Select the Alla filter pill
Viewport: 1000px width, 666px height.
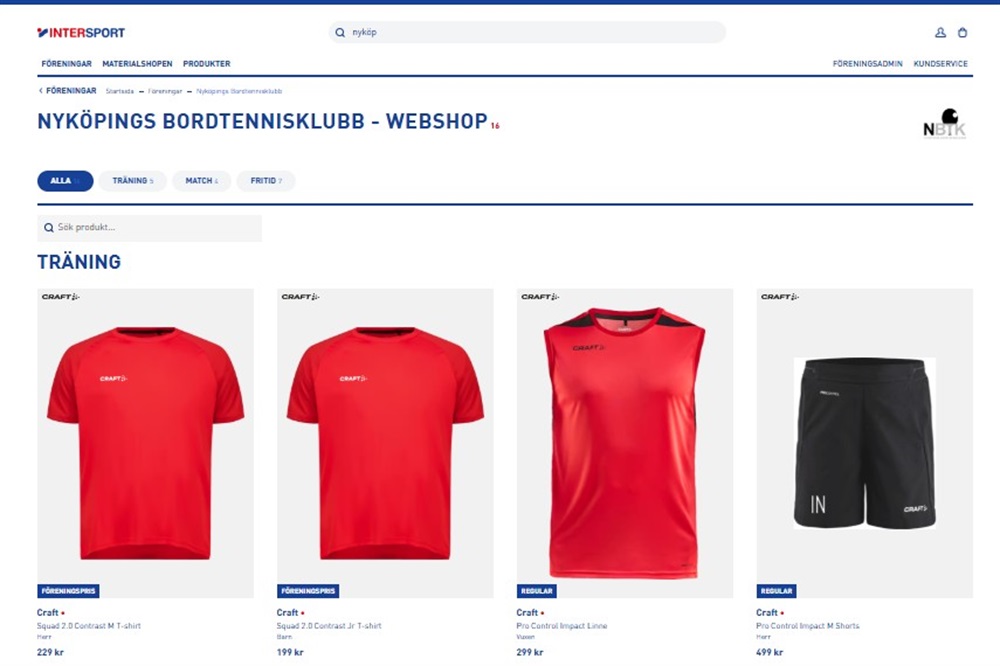point(65,181)
